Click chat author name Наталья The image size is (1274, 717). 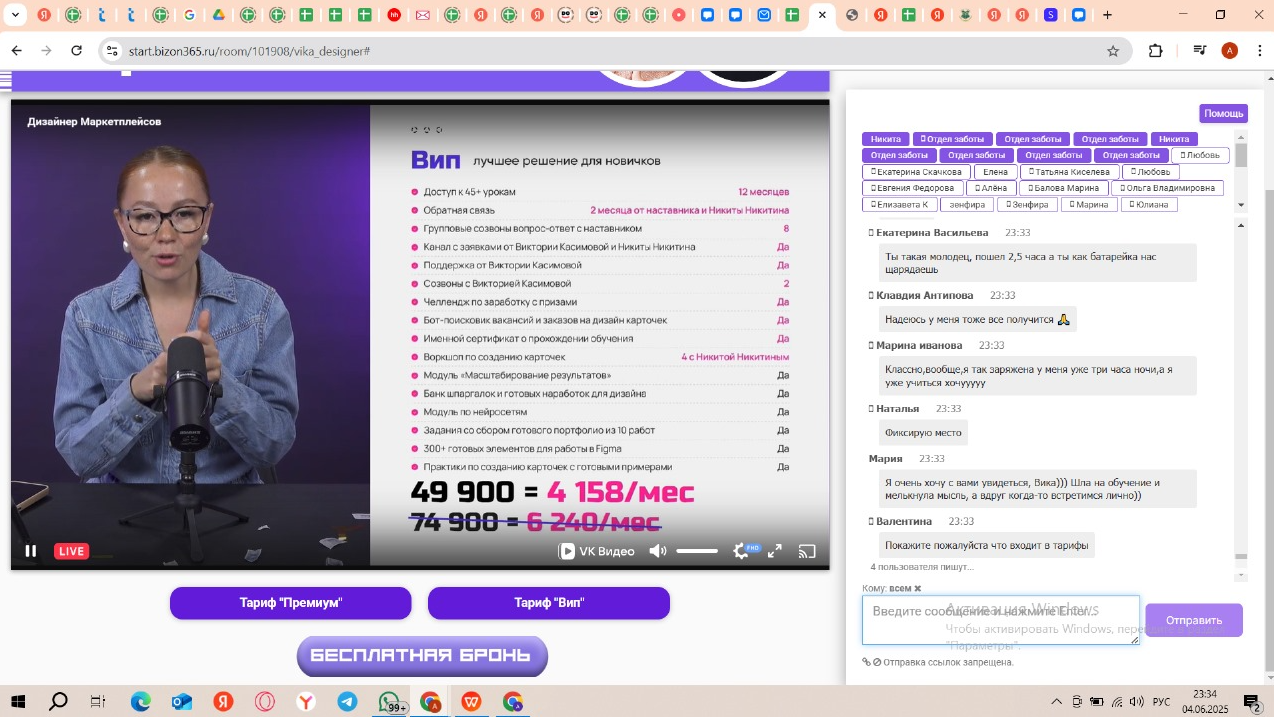(897, 408)
